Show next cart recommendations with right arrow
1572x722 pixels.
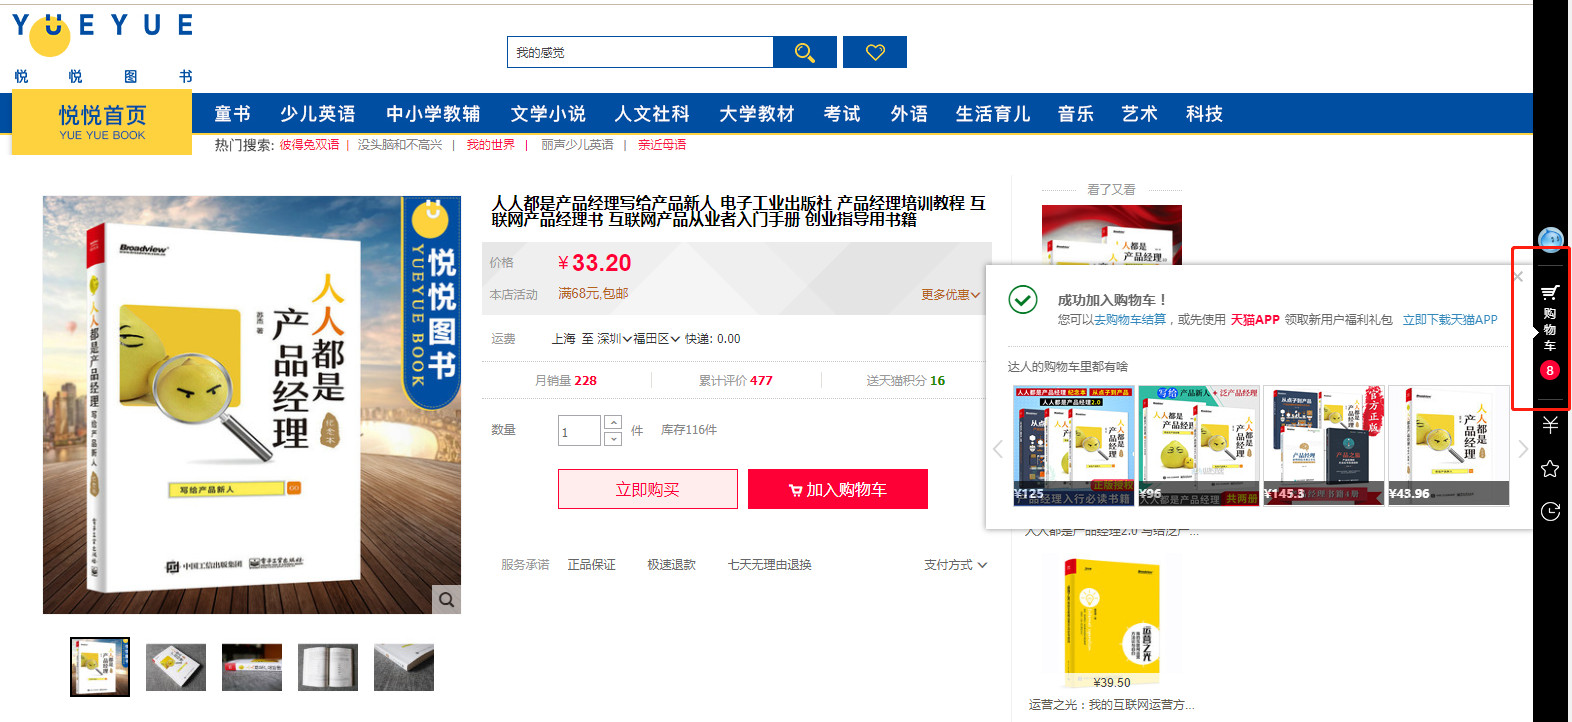[1522, 449]
